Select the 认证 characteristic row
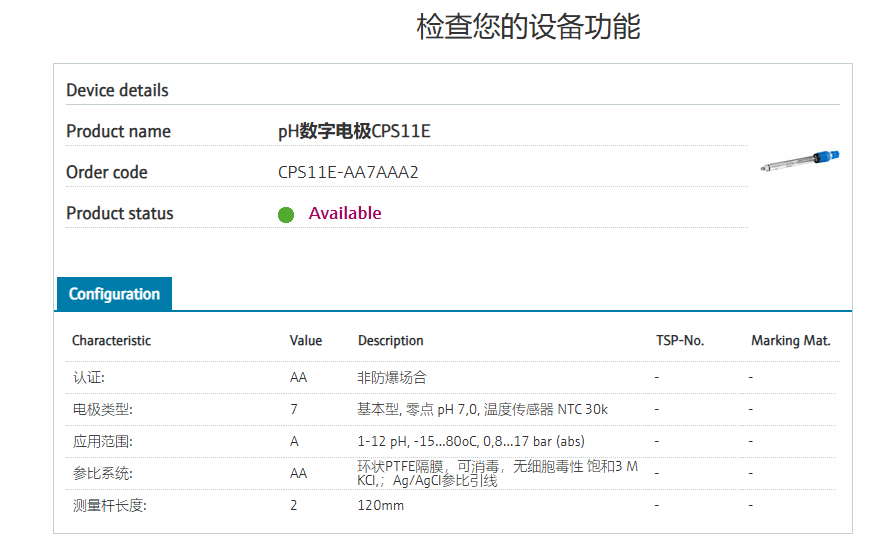This screenshot has width=889, height=552. pyautogui.click(x=89, y=378)
